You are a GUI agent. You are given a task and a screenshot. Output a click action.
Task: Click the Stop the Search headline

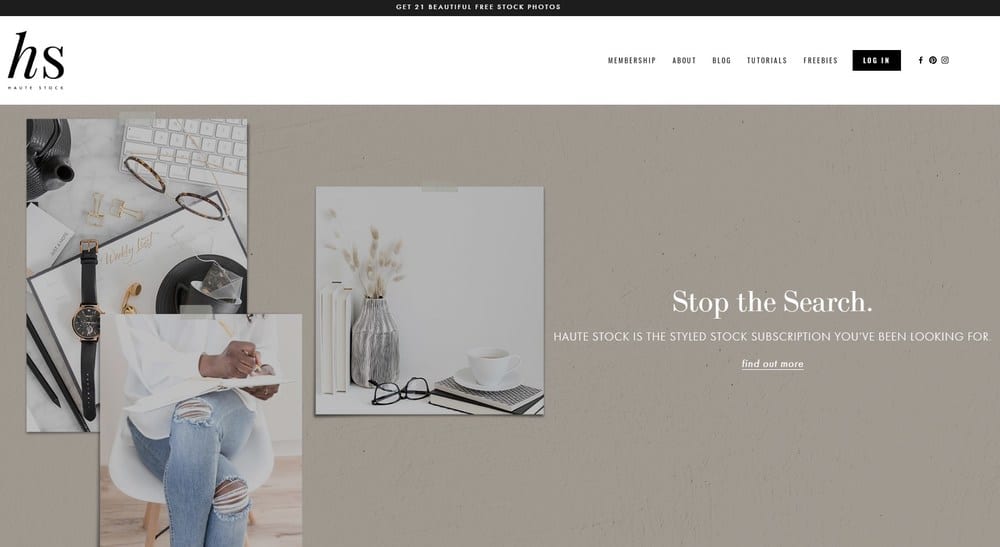[x=772, y=302]
